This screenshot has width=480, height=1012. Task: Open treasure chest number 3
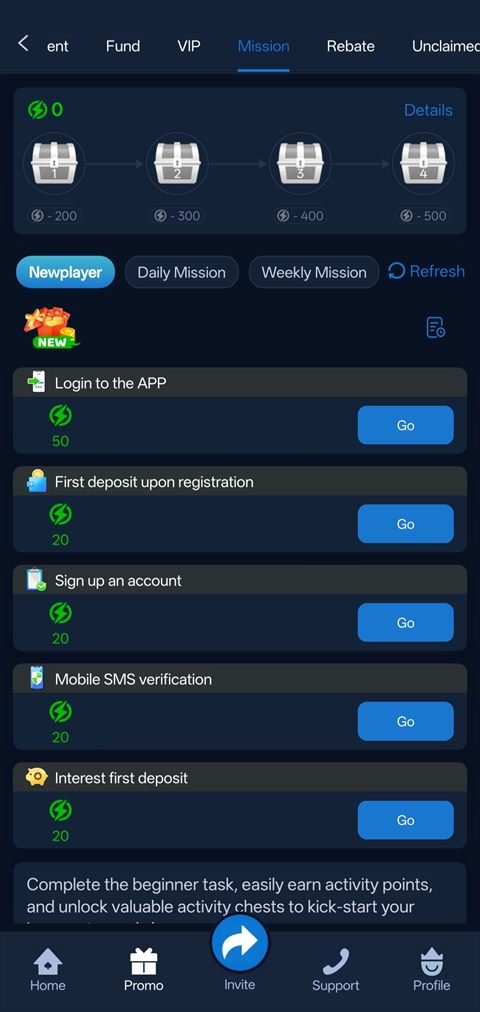300,162
